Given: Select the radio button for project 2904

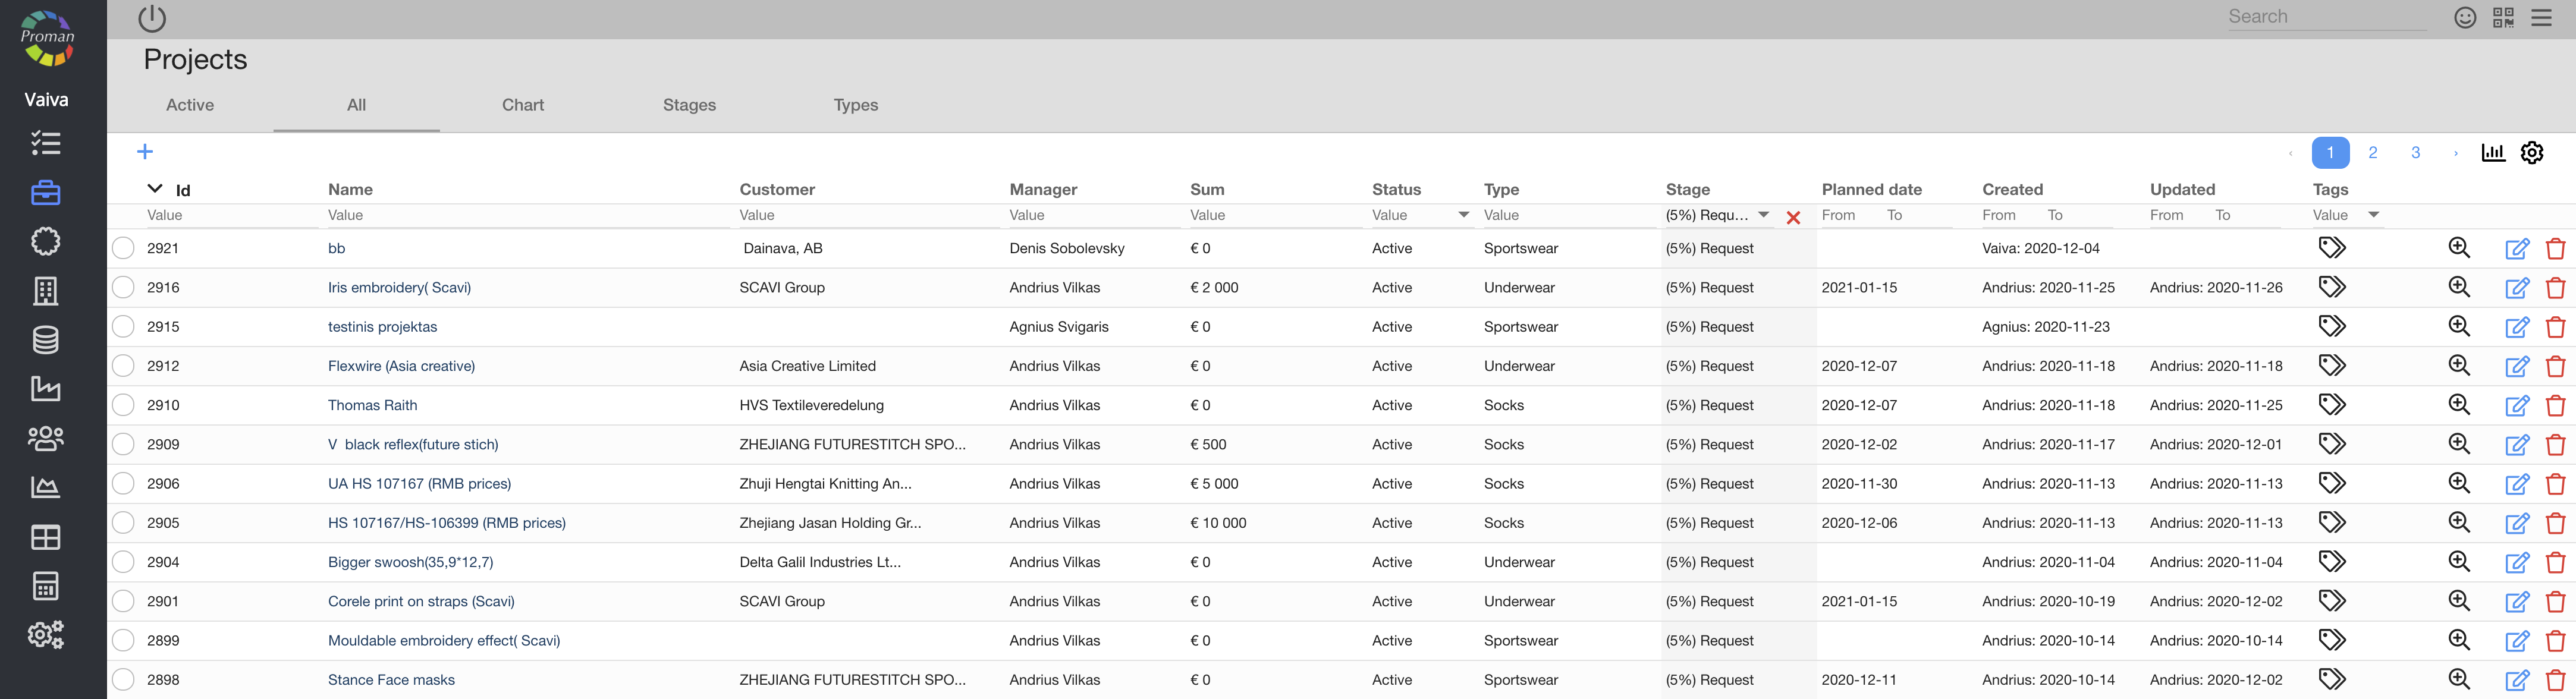Looking at the screenshot, I should 123,562.
